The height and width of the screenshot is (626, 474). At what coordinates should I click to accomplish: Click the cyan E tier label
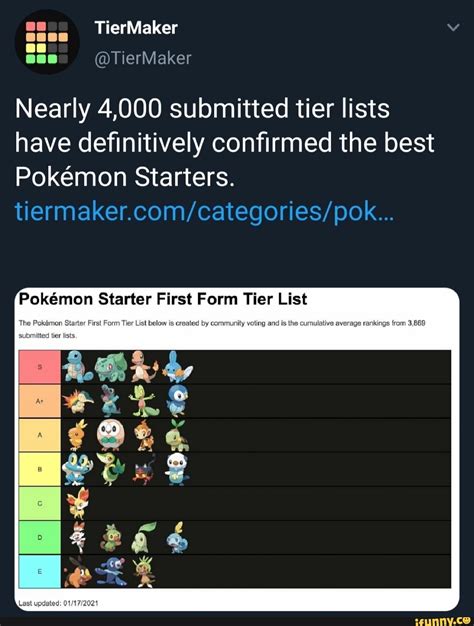point(40,571)
